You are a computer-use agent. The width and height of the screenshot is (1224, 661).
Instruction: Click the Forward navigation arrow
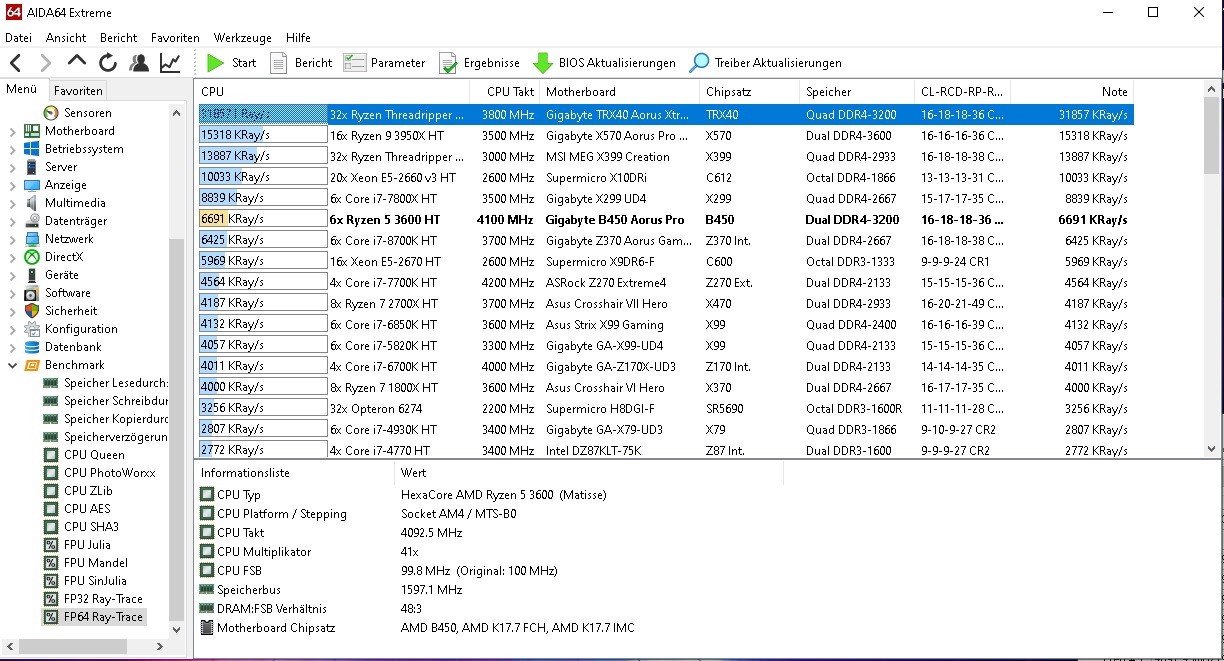click(x=45, y=63)
